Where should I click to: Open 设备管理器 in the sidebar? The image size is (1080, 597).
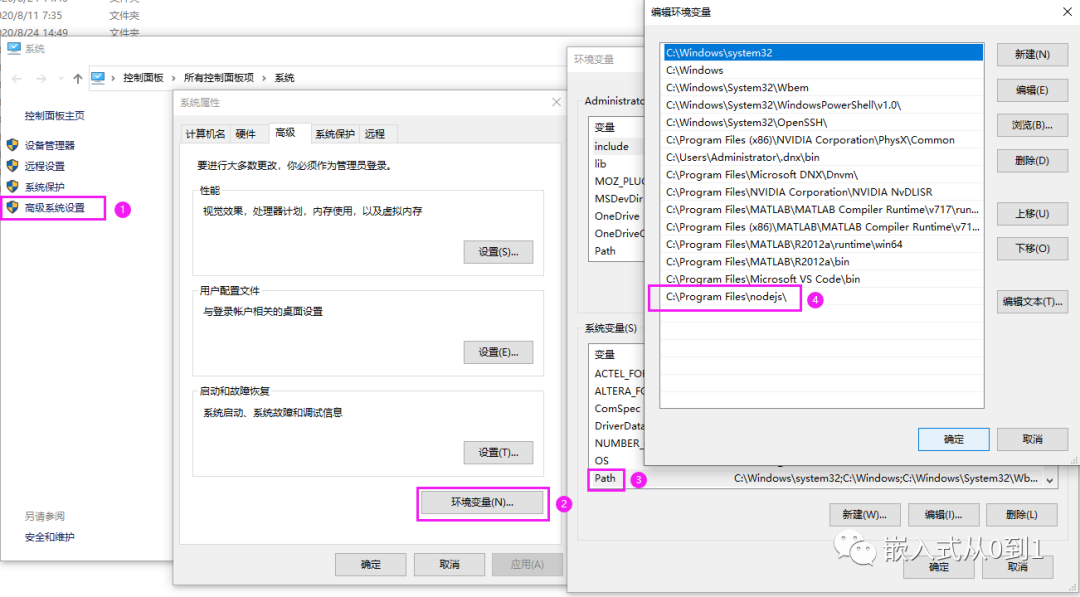[50, 145]
